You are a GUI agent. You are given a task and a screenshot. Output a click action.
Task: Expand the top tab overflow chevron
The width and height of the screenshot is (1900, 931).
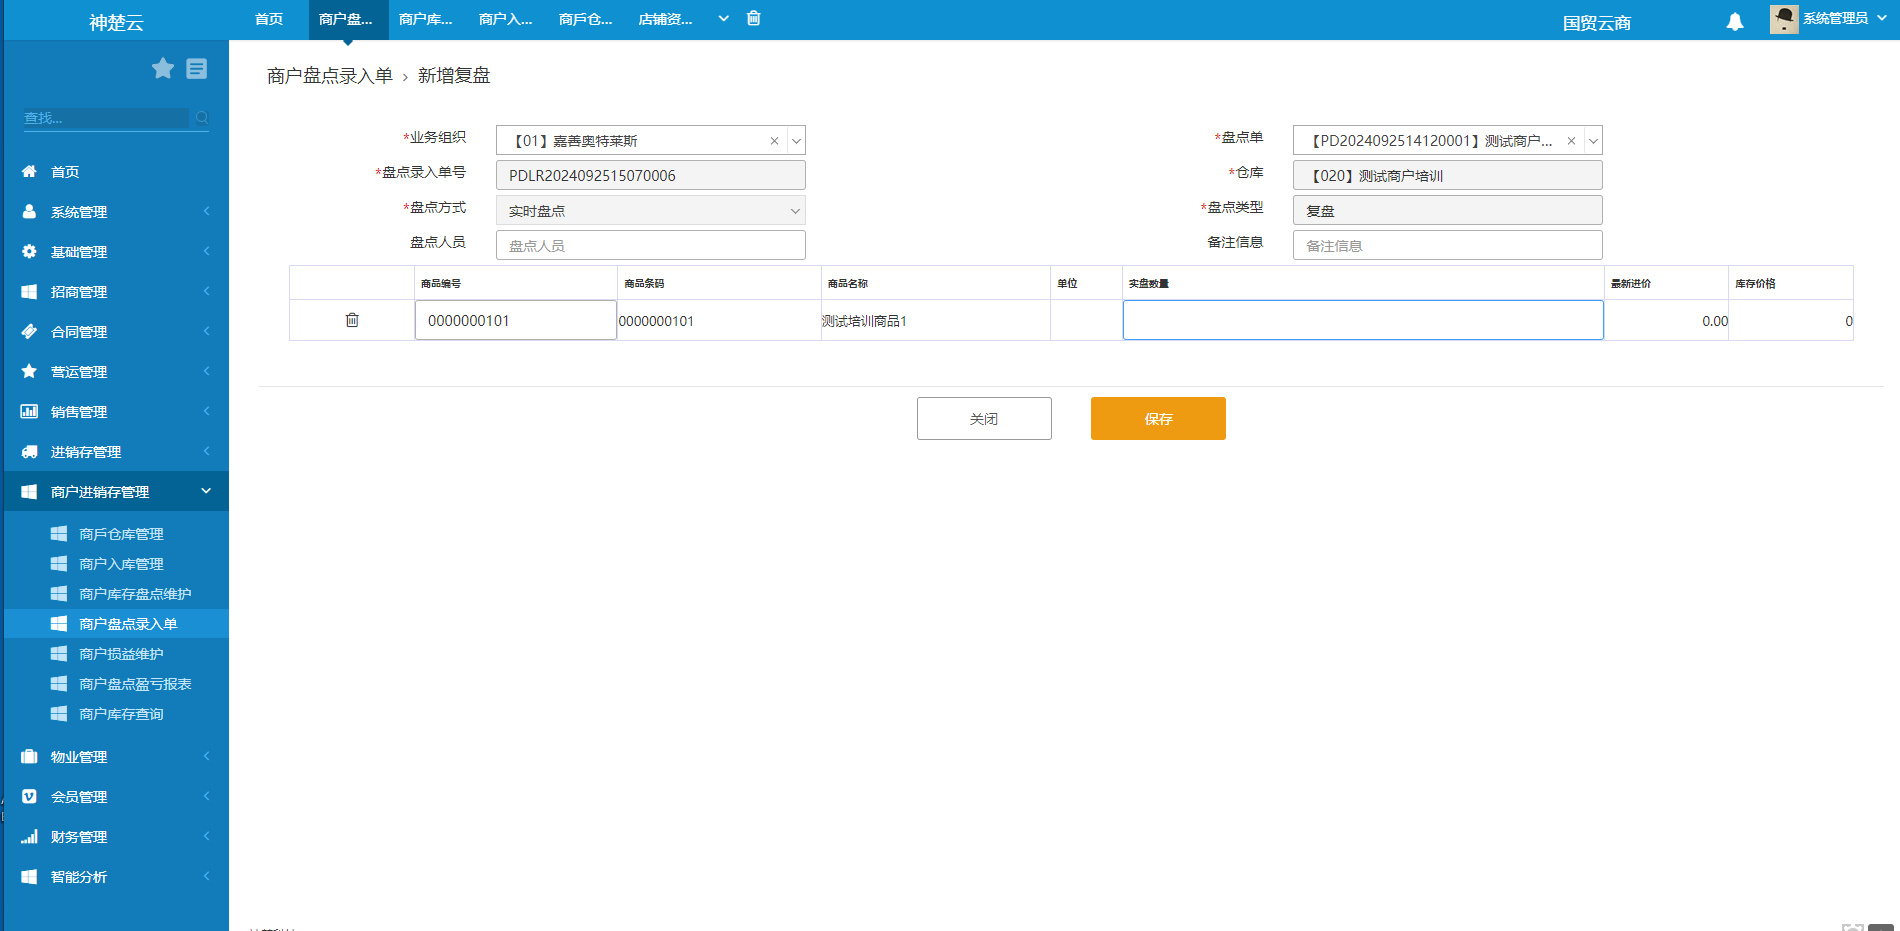tap(723, 18)
